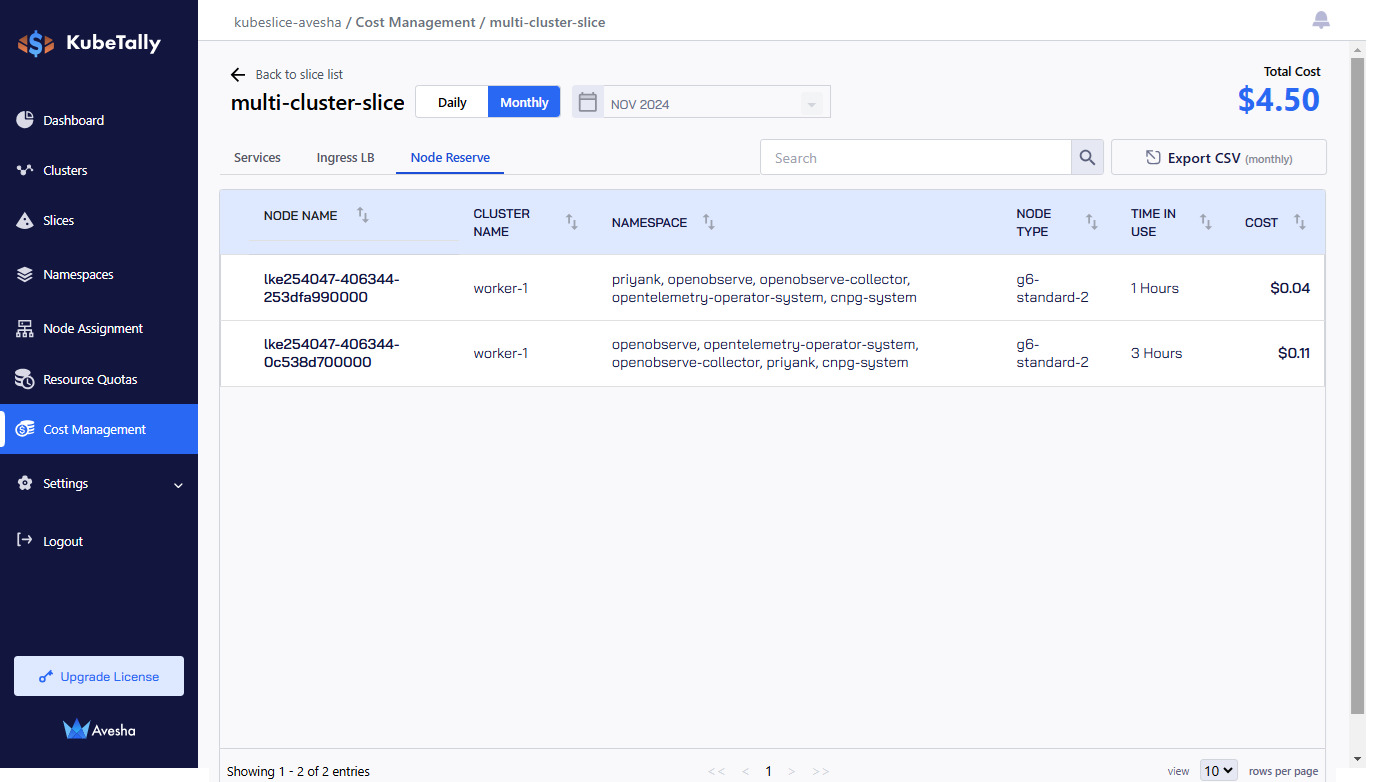Click the Avesha crown logo
This screenshot has height=782, width=1375.
coord(77,729)
